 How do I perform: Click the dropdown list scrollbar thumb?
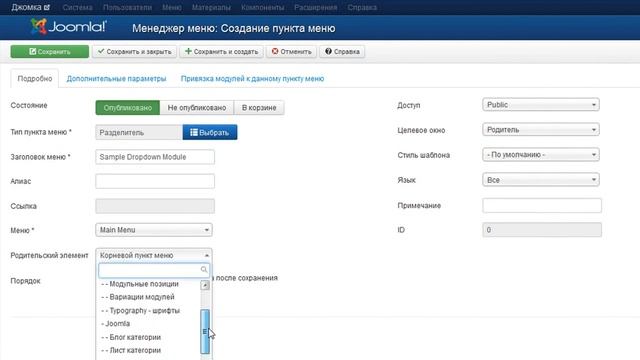pyautogui.click(x=205, y=331)
